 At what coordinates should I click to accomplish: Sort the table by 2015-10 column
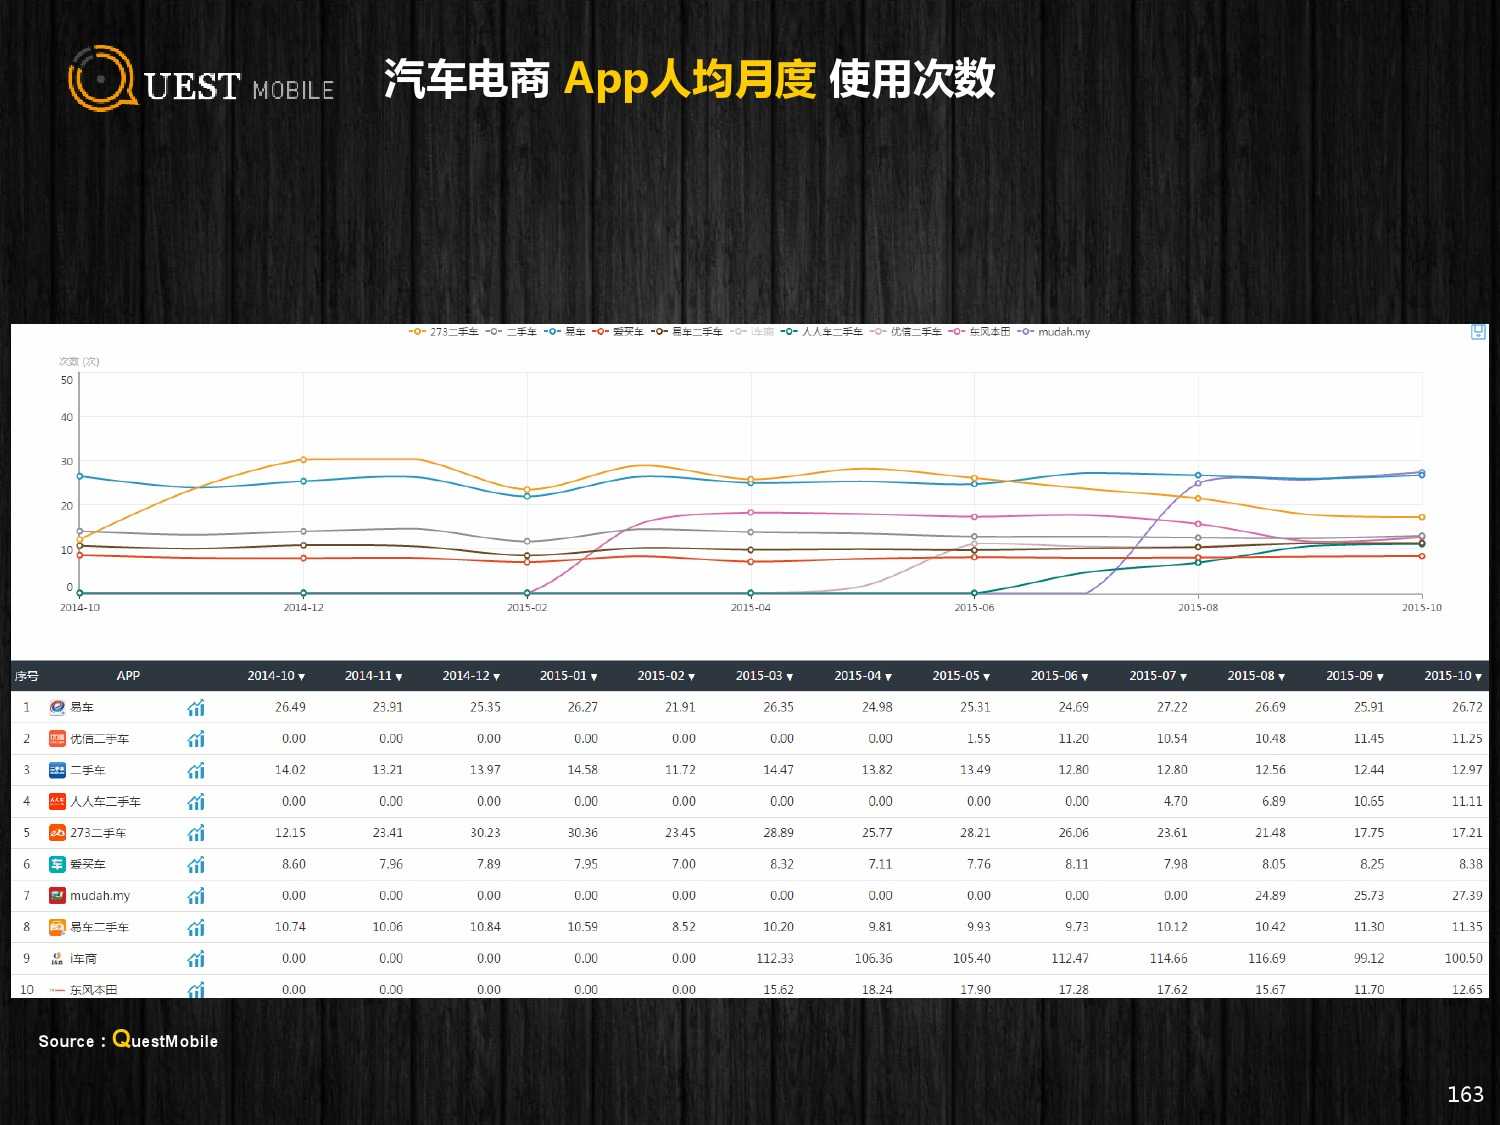click(1479, 677)
